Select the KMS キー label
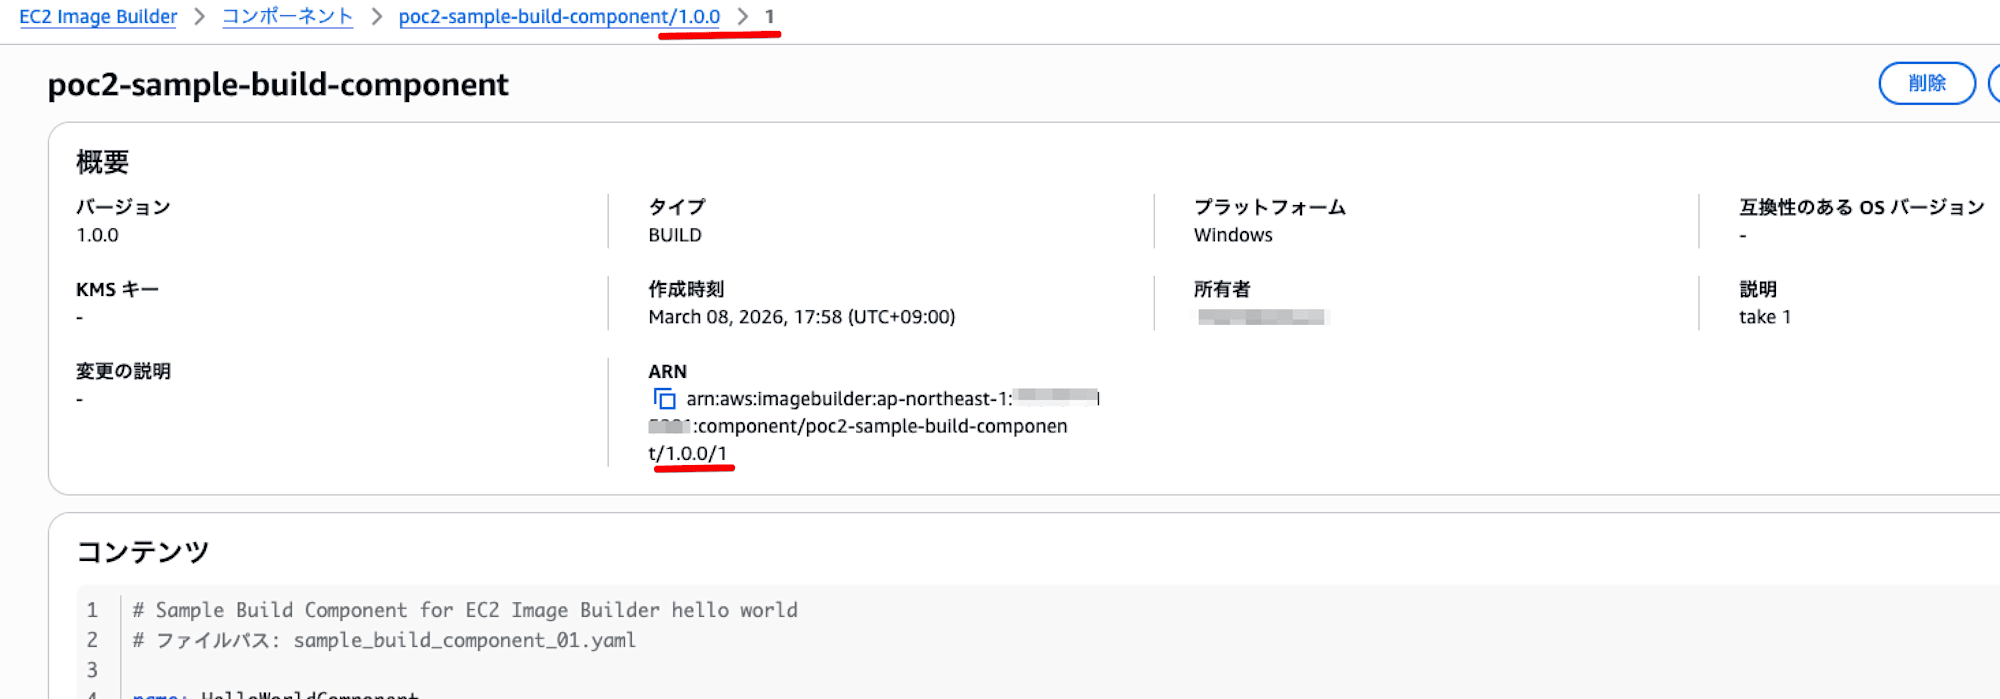This screenshot has height=699, width=2000. click(x=117, y=289)
